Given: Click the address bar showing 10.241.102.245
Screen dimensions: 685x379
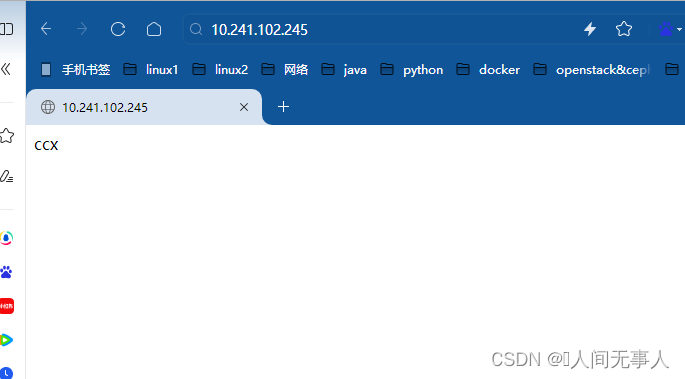Looking at the screenshot, I should [x=380, y=29].
